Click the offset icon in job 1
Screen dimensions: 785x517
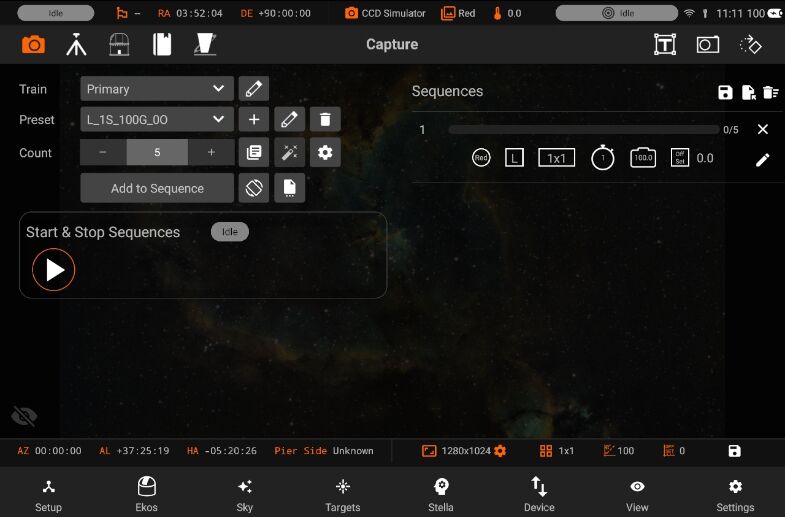[680, 158]
